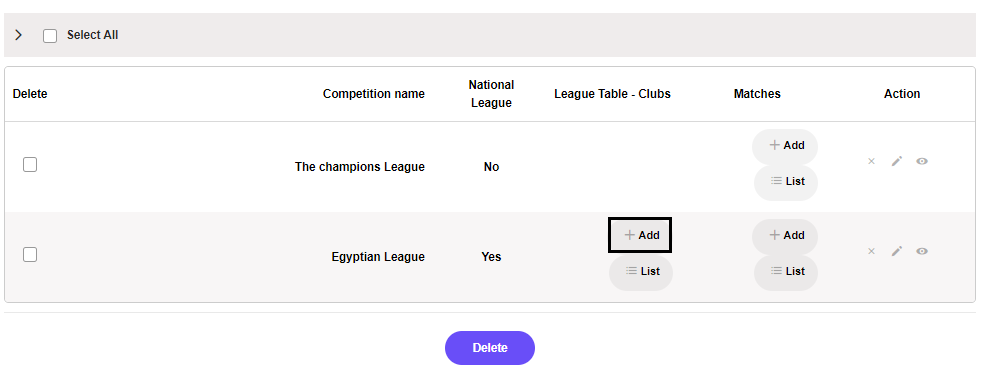Click the purple Delete button
Screen dimensions: 982x370
point(490,348)
